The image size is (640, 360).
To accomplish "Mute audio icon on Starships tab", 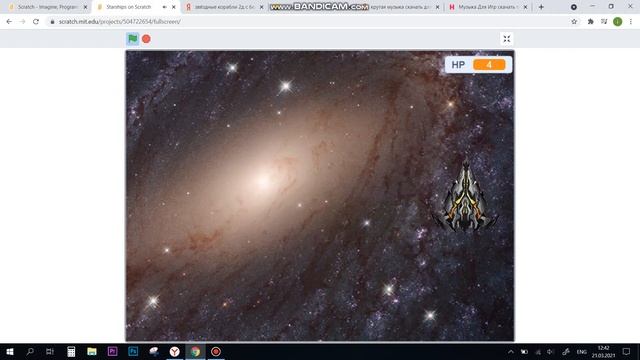I will pyautogui.click(x=164, y=7).
